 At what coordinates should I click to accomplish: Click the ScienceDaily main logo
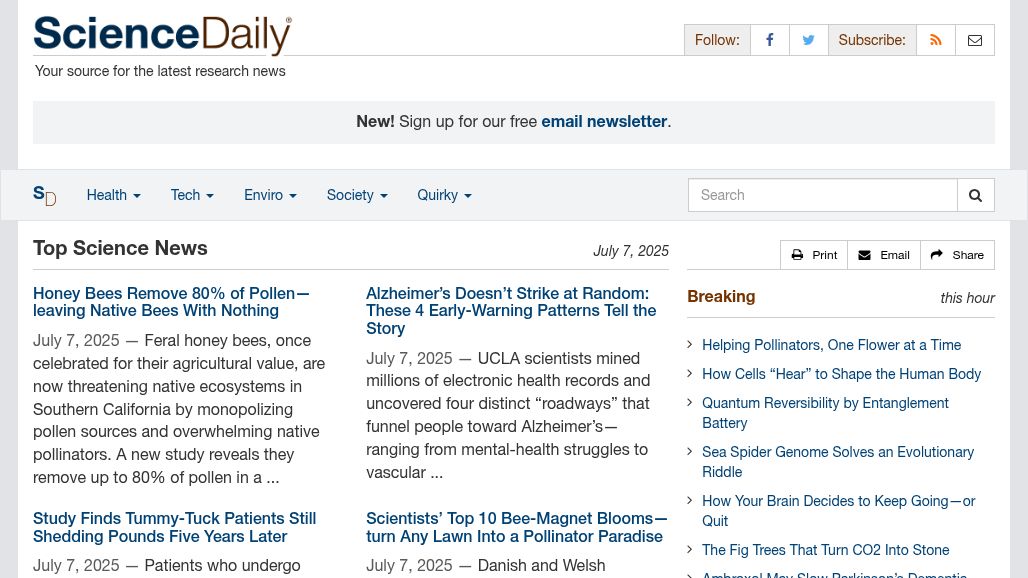[x=163, y=34]
